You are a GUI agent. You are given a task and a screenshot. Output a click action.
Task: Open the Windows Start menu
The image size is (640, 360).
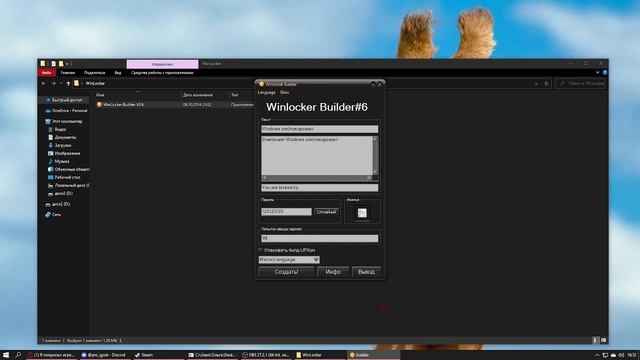click(x=6, y=355)
